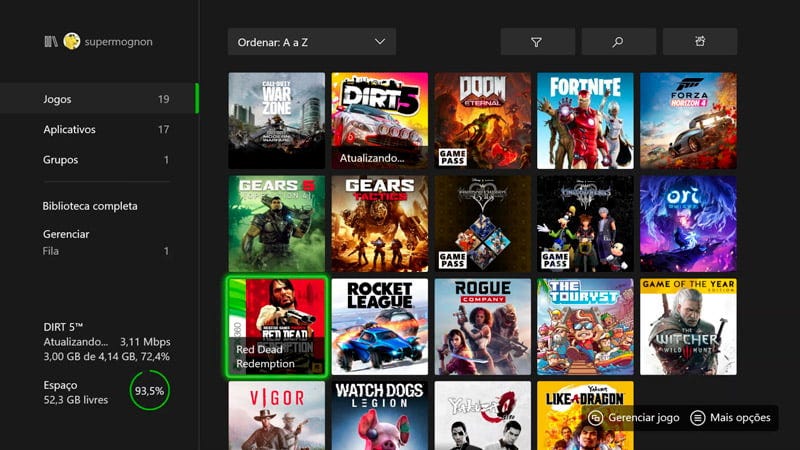Select the Gears Tactics tile
Image resolution: width=800 pixels, height=450 pixels.
[x=380, y=223]
